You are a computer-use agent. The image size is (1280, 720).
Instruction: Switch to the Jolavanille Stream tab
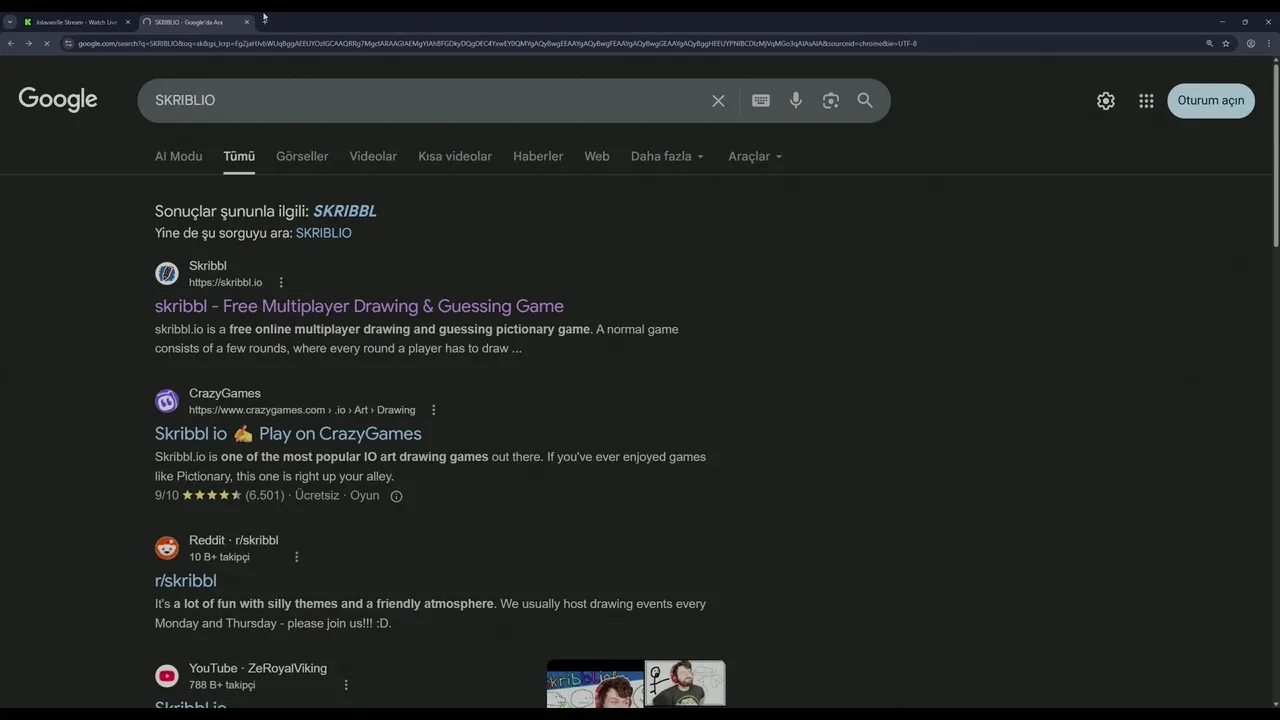[76, 22]
